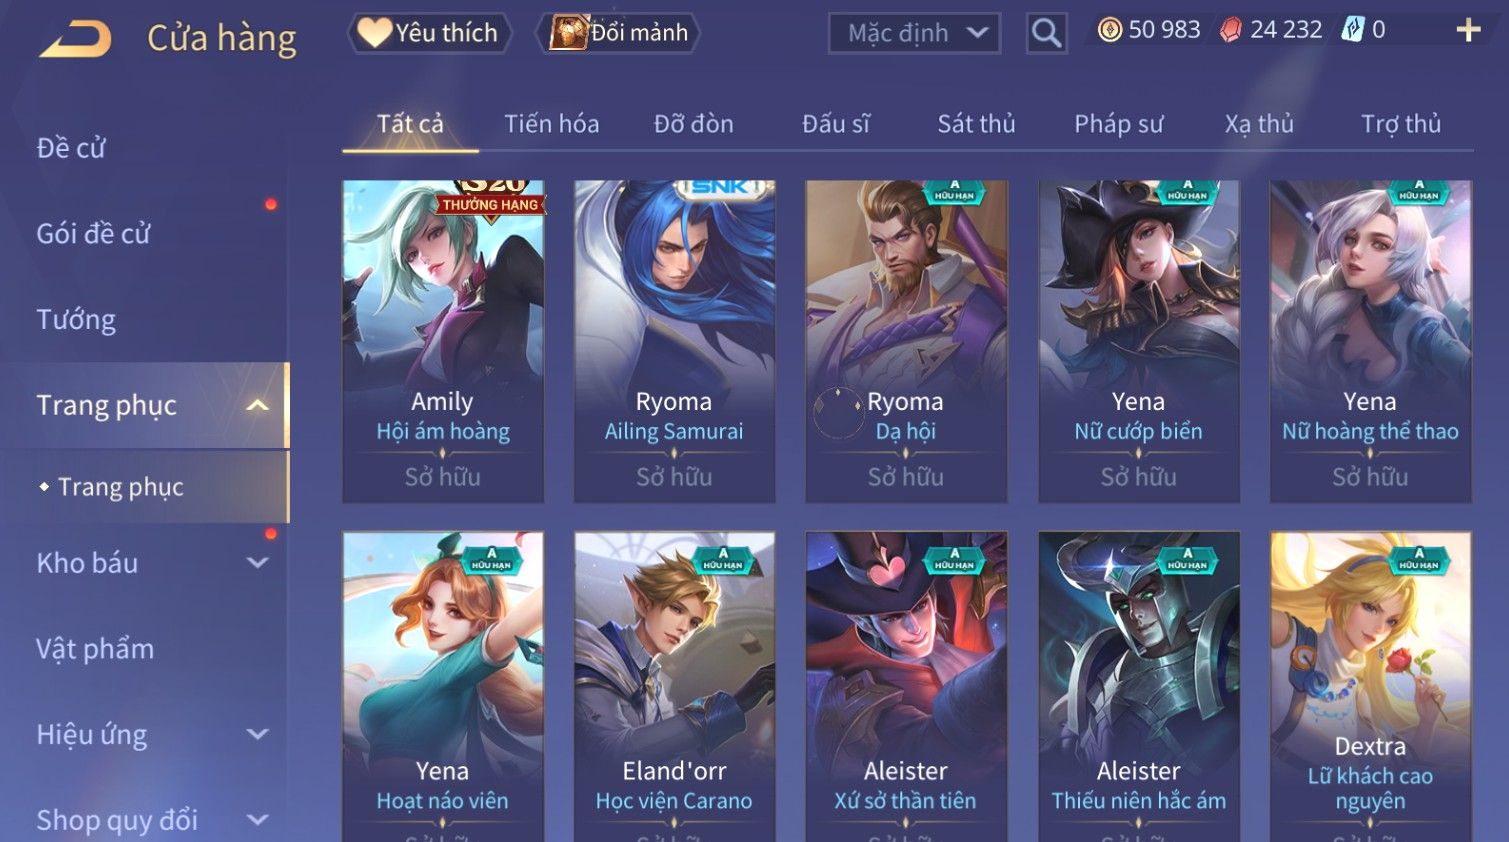Screen dimensions: 1509x842
Task: Collapse the Trang phục sidebar section
Action: point(257,405)
